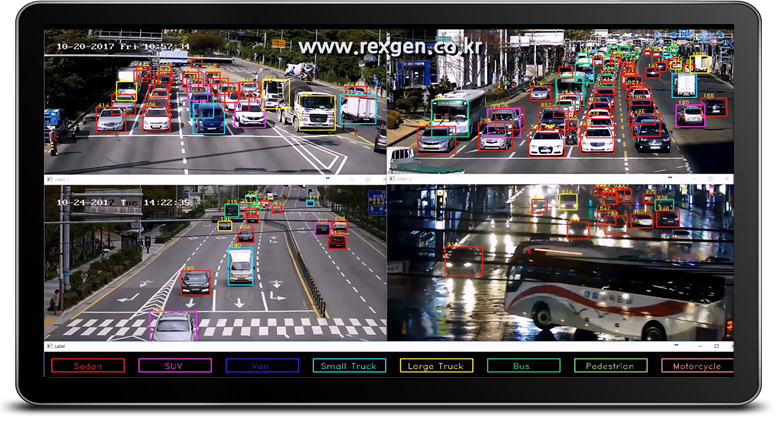This screenshot has height=427, width=776.
Task: Click the cyan-boxed white truck numbered 190
Action: (x=241, y=266)
